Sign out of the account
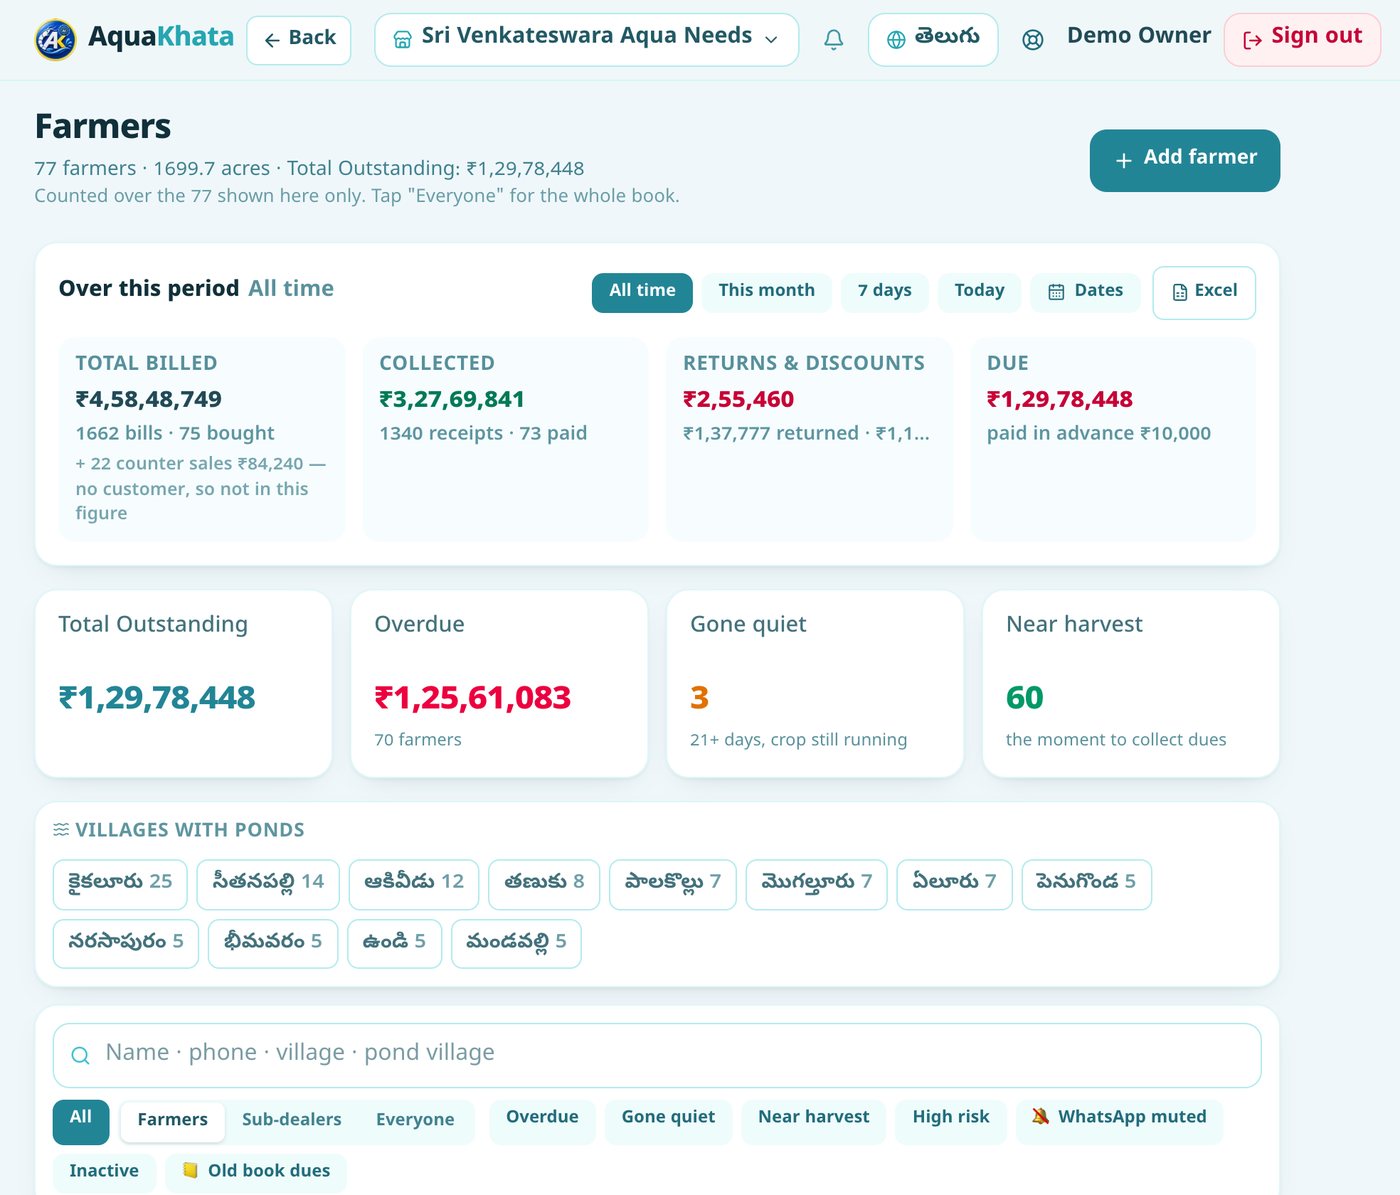Viewport: 1400px width, 1195px height. 1302,40
